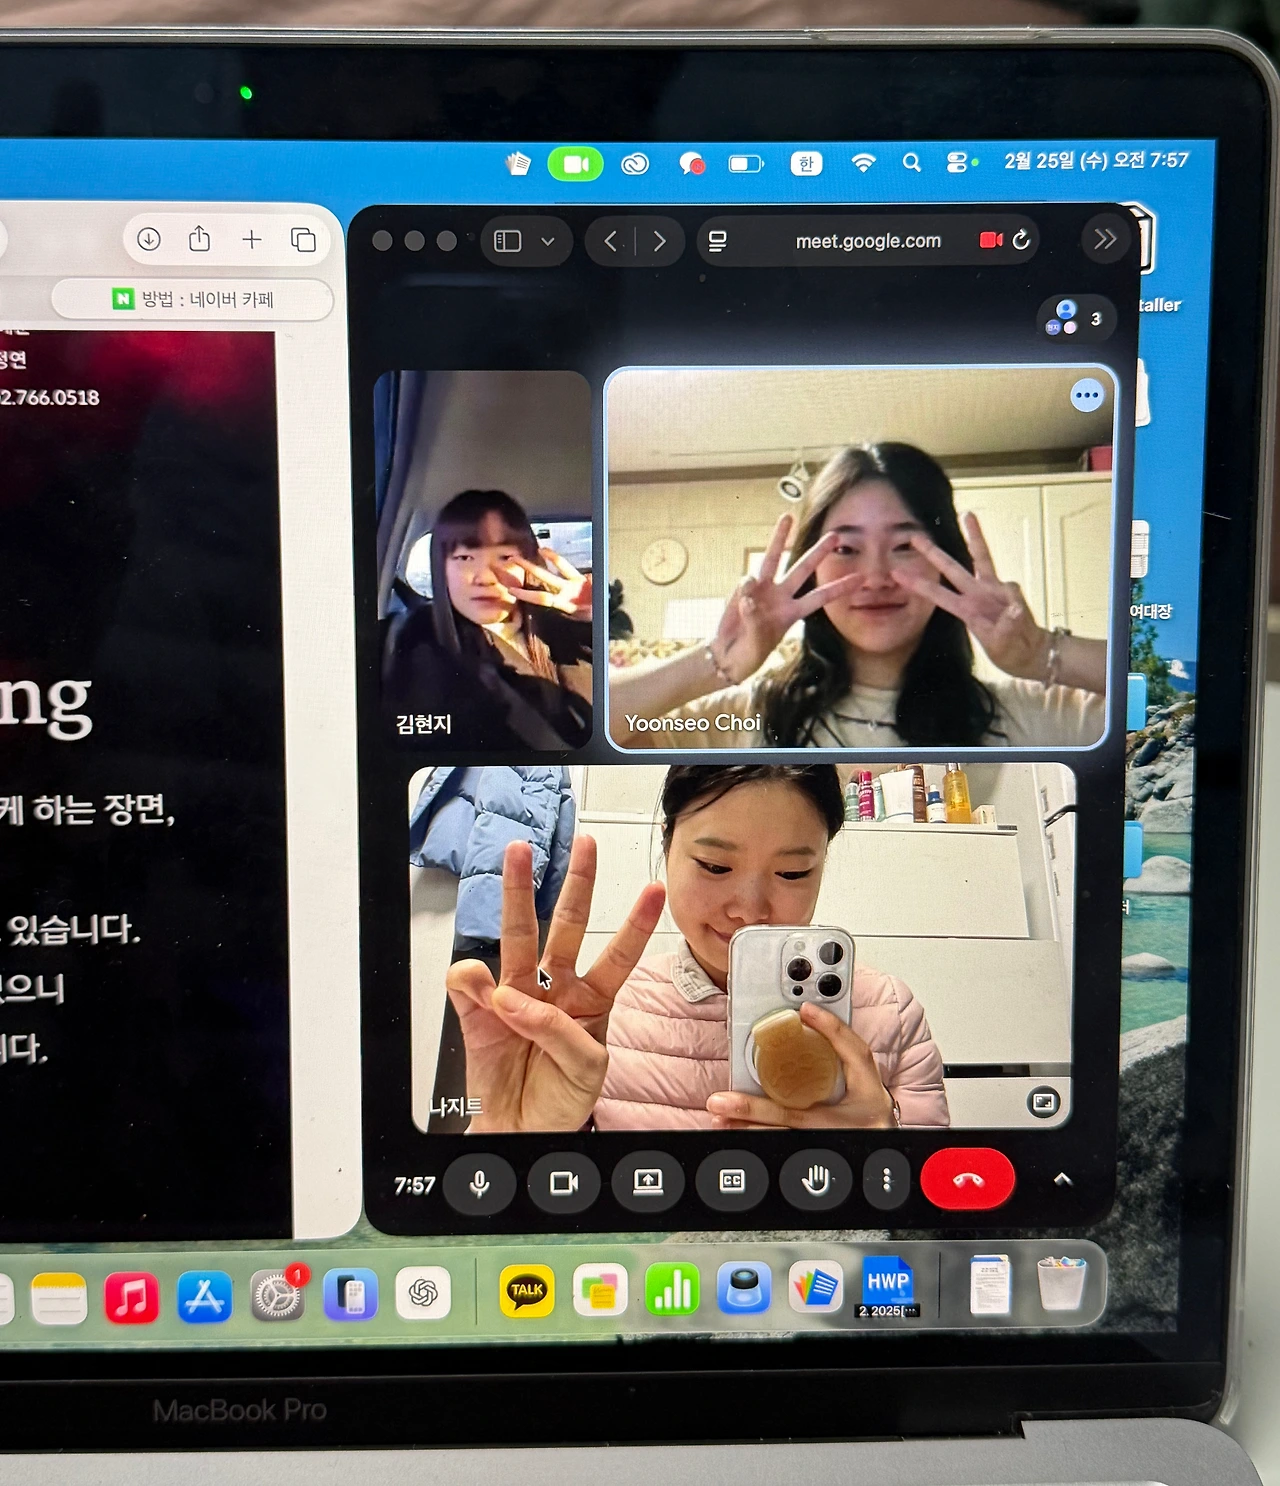This screenshot has width=1280, height=1486.
Task: Open the colorful document app in the Dock
Action: pyautogui.click(x=816, y=1287)
